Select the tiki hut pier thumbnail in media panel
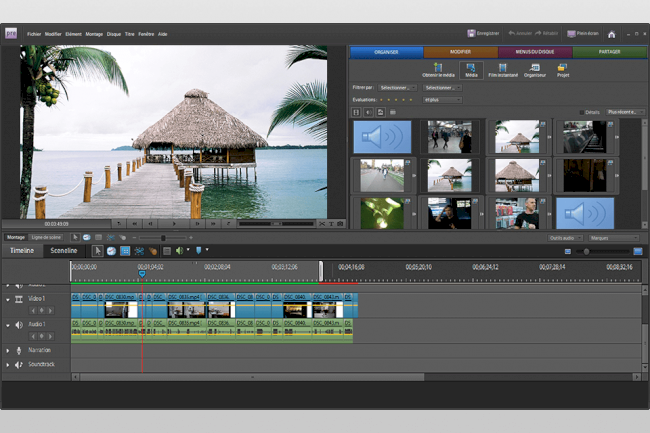 (518, 136)
